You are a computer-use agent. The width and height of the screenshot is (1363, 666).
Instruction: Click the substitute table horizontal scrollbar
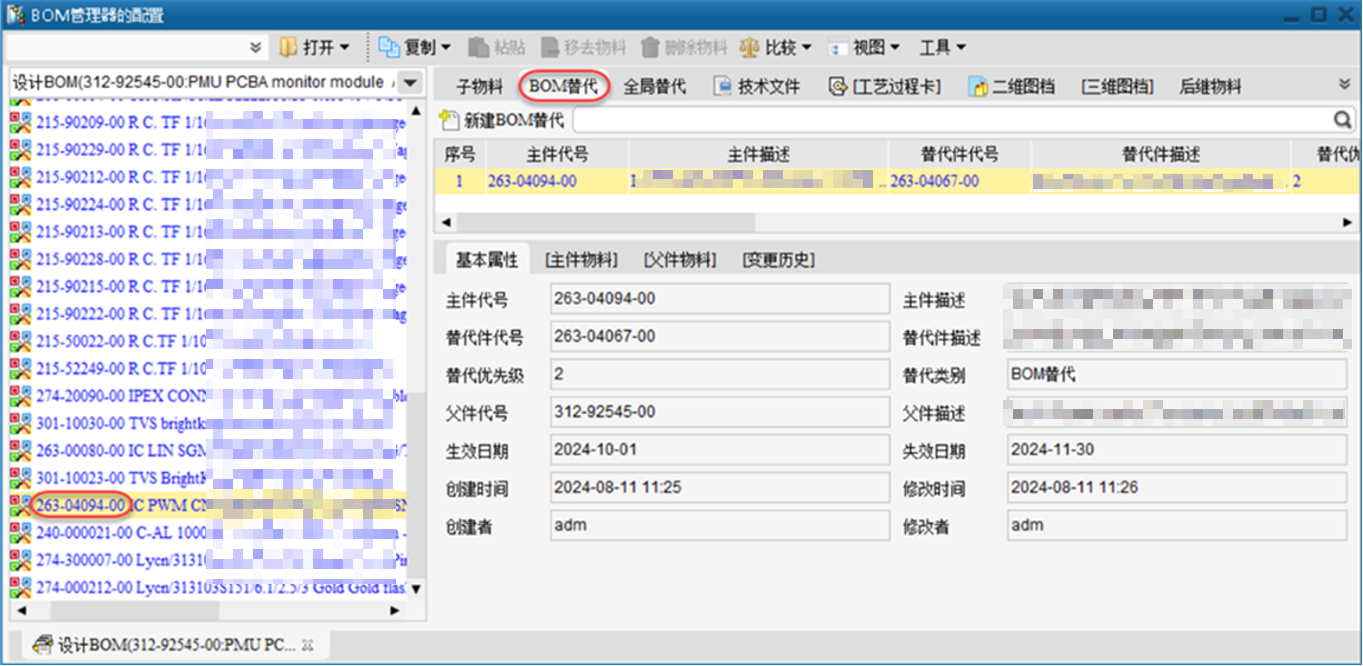pyautogui.click(x=605, y=222)
